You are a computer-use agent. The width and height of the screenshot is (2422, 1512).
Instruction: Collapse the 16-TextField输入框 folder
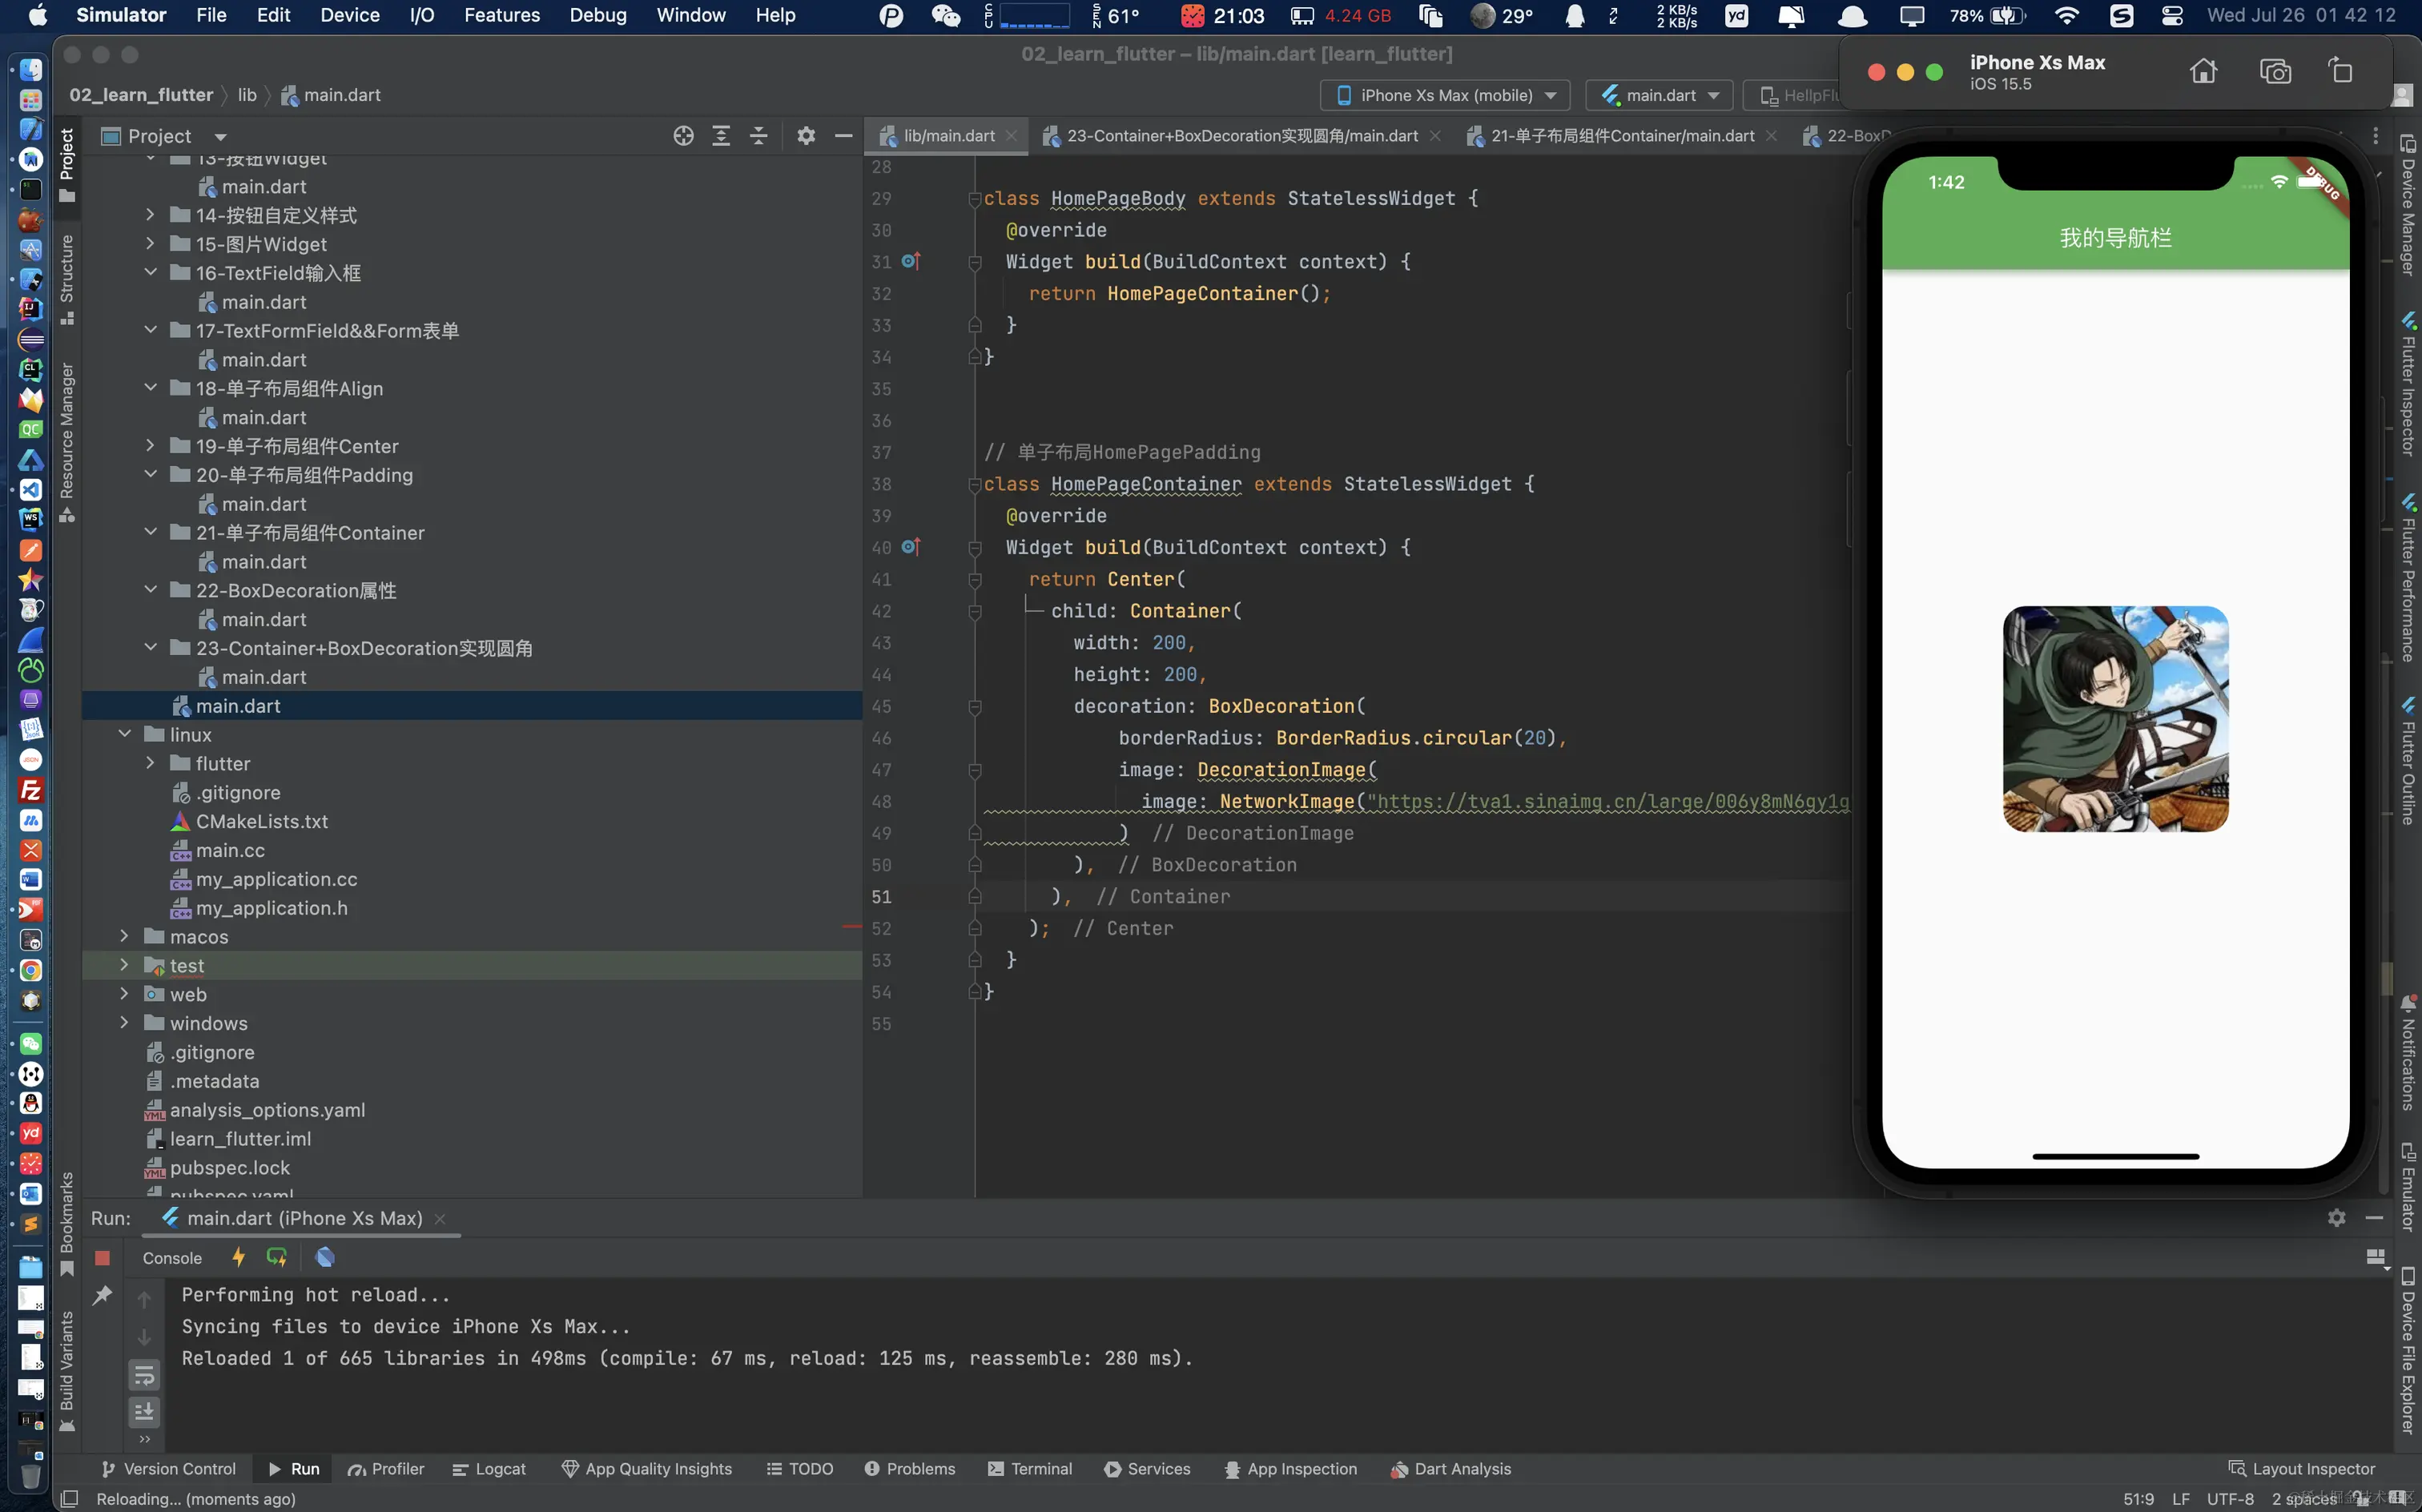point(150,272)
